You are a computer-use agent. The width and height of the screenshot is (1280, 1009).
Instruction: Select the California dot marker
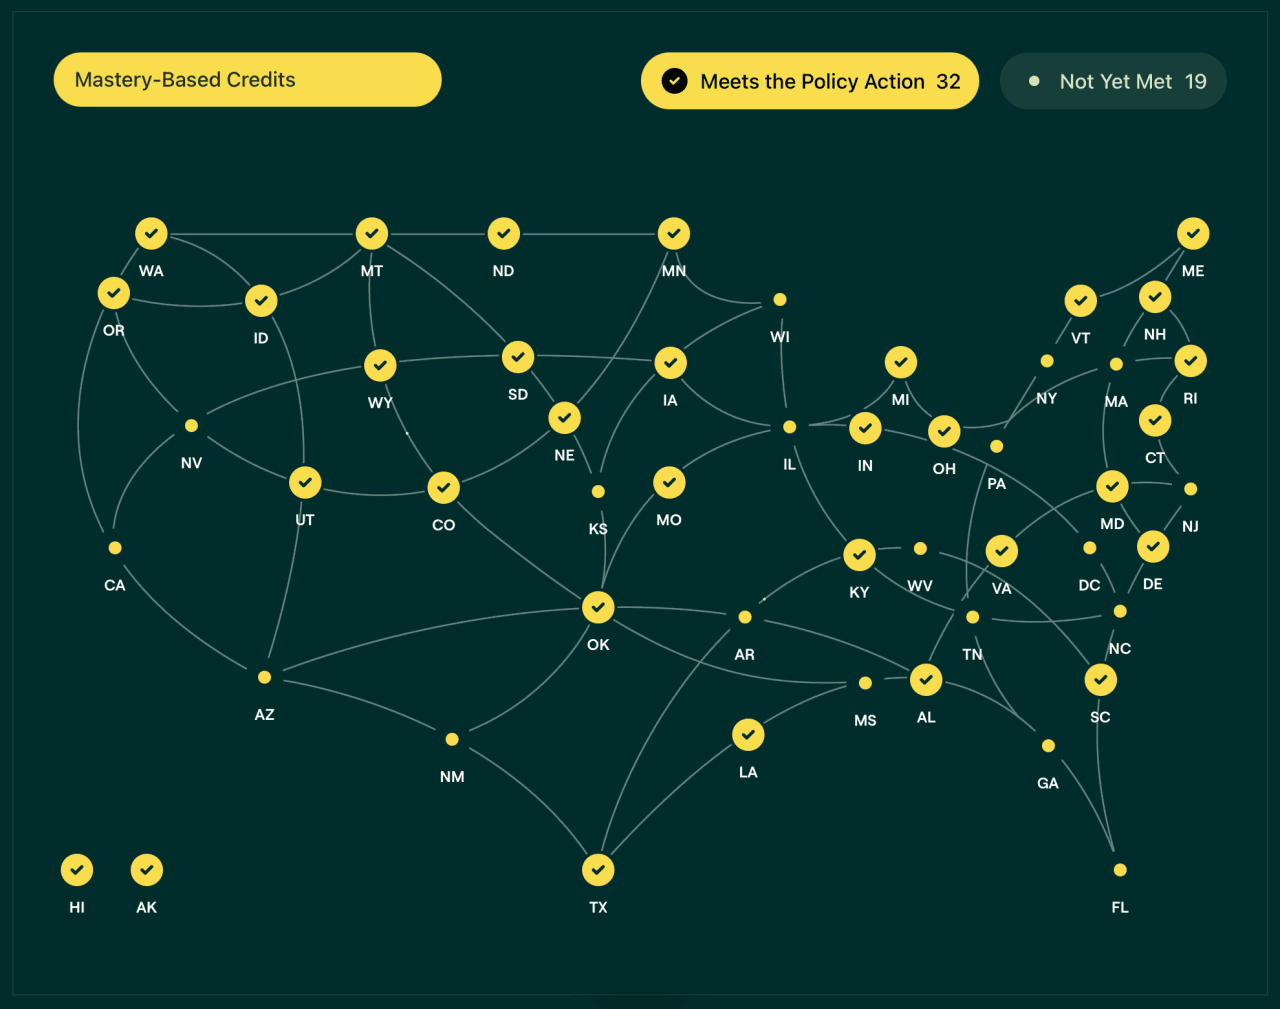115,548
